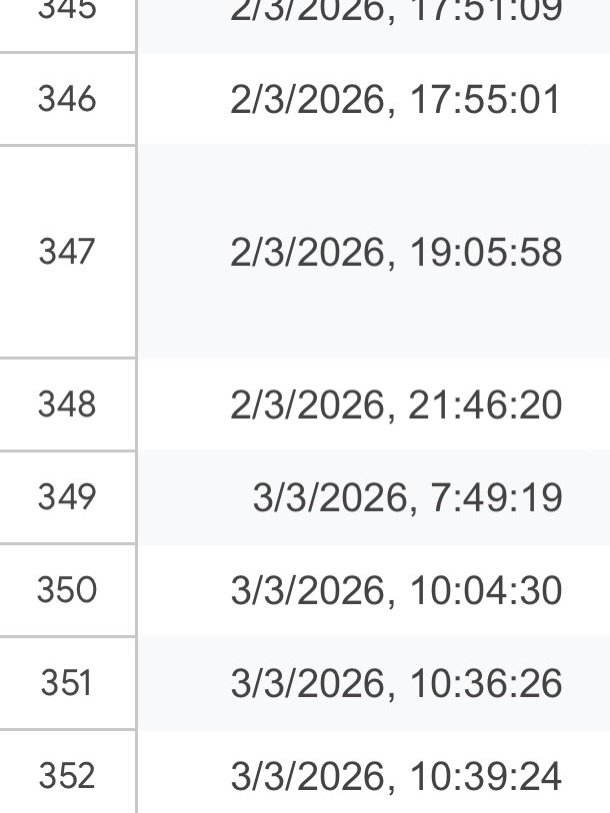Select row 350 using its row number

[x=67, y=590]
